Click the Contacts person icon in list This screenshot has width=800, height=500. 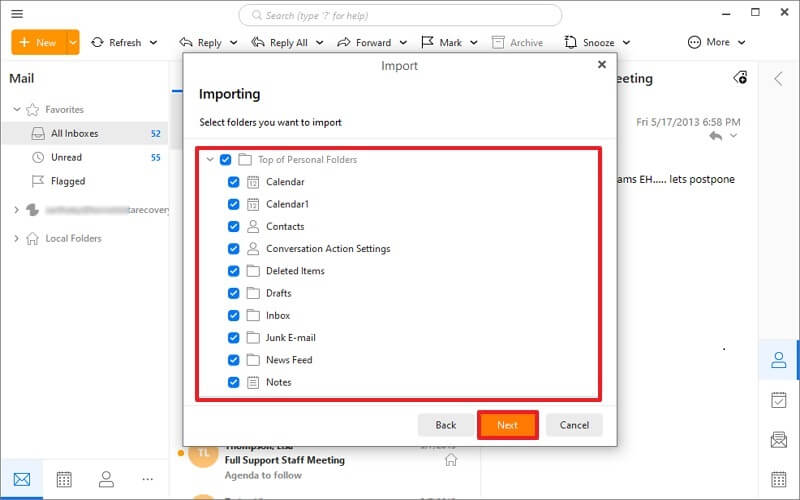pos(253,227)
